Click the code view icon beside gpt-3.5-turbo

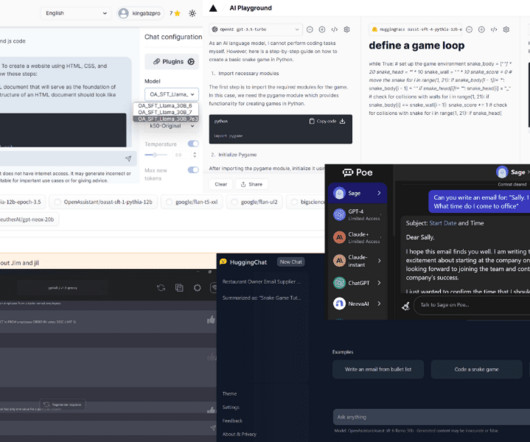coord(334,30)
